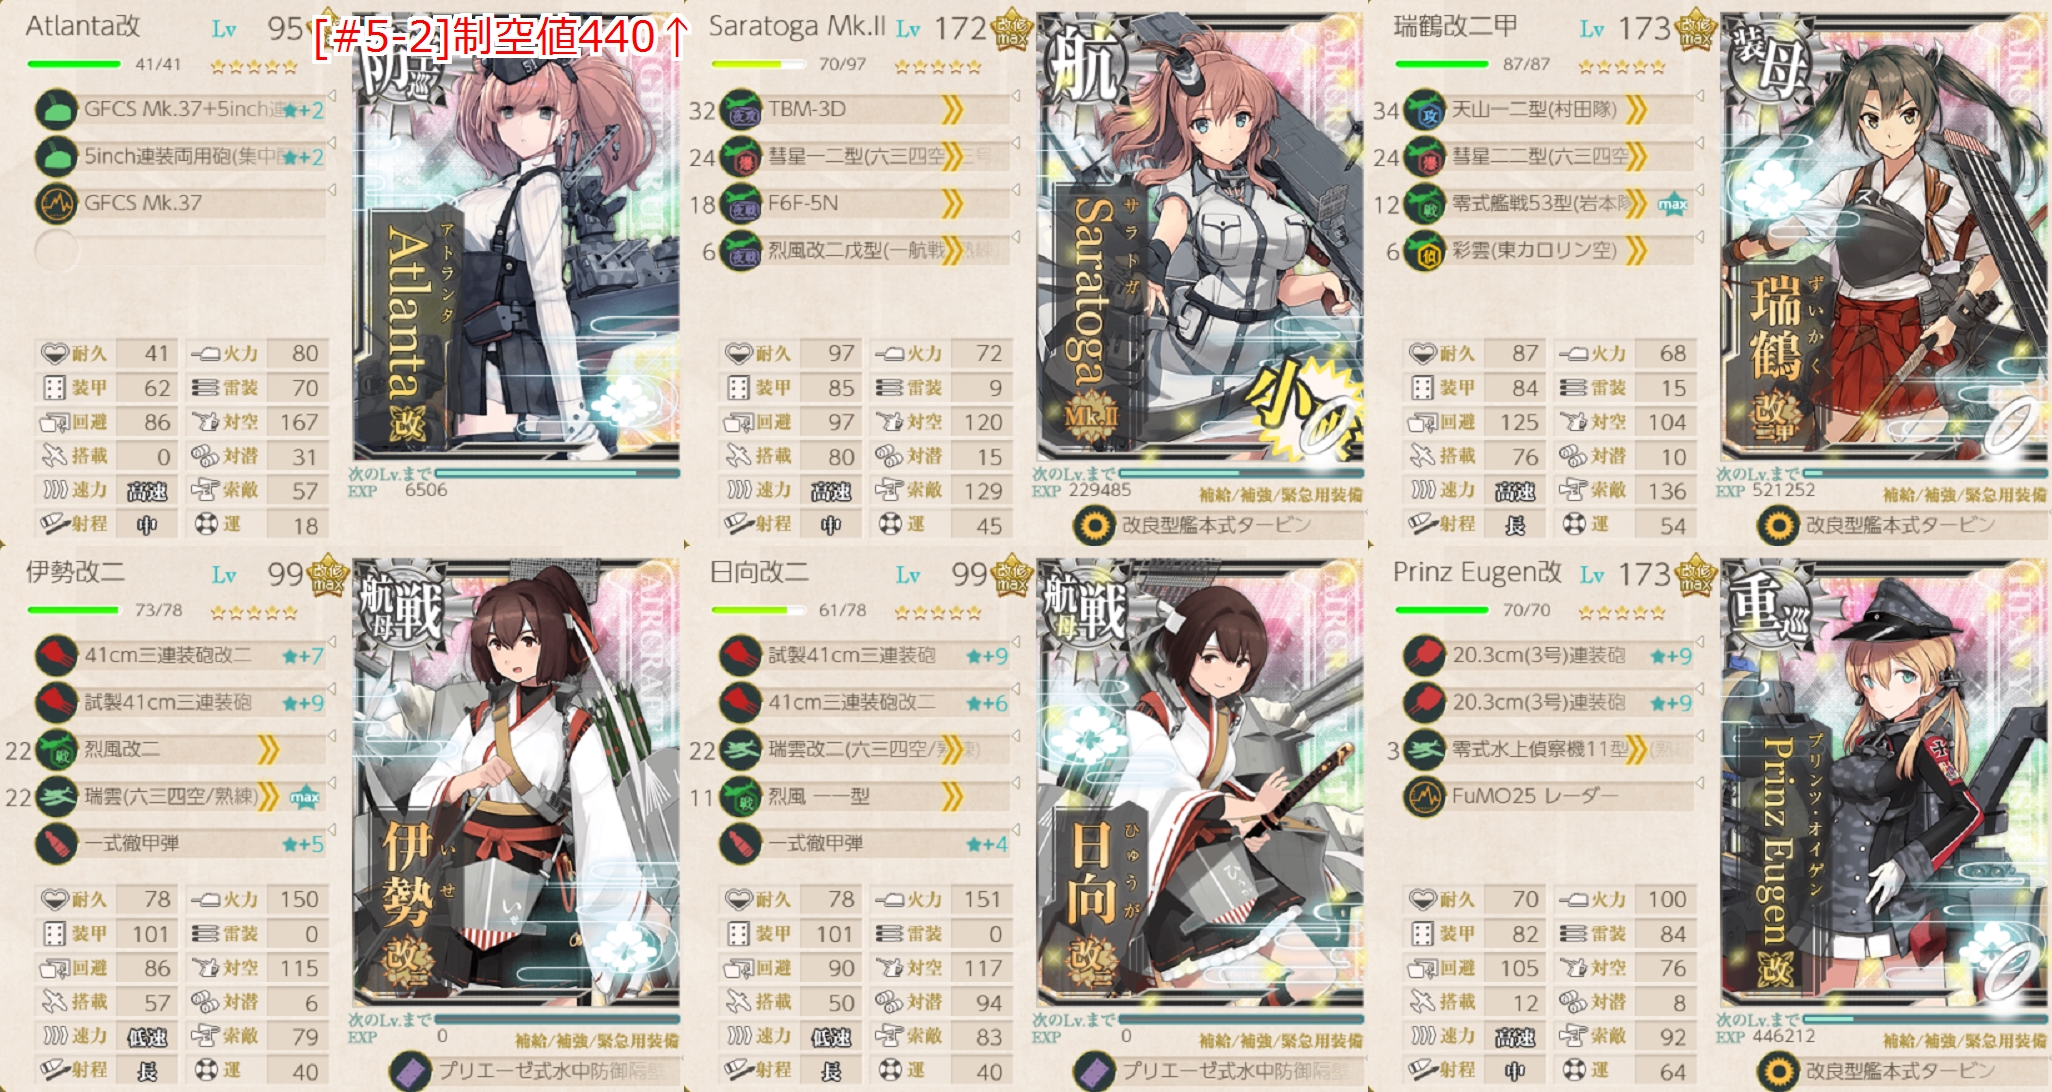Image resolution: width=2052 pixels, height=1092 pixels.
Task: Click Saratoga's improved turbine gear icon
Action: point(1094,526)
